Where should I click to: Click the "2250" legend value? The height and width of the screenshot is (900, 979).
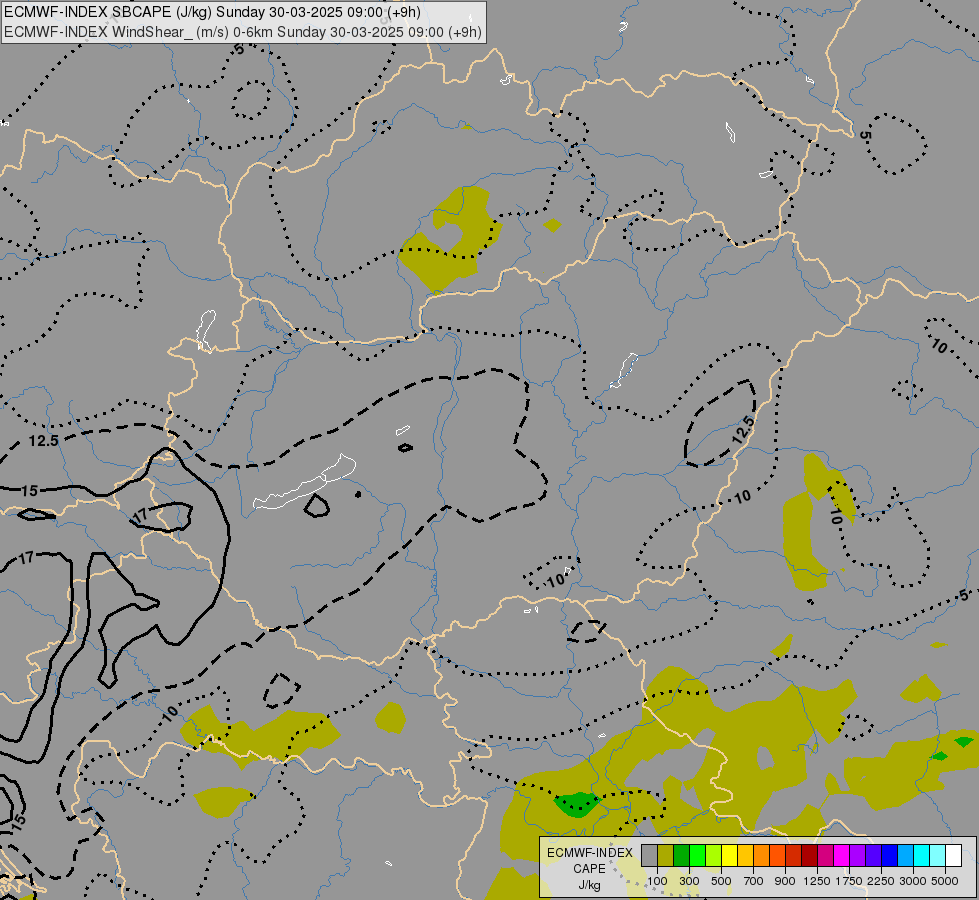click(x=881, y=881)
